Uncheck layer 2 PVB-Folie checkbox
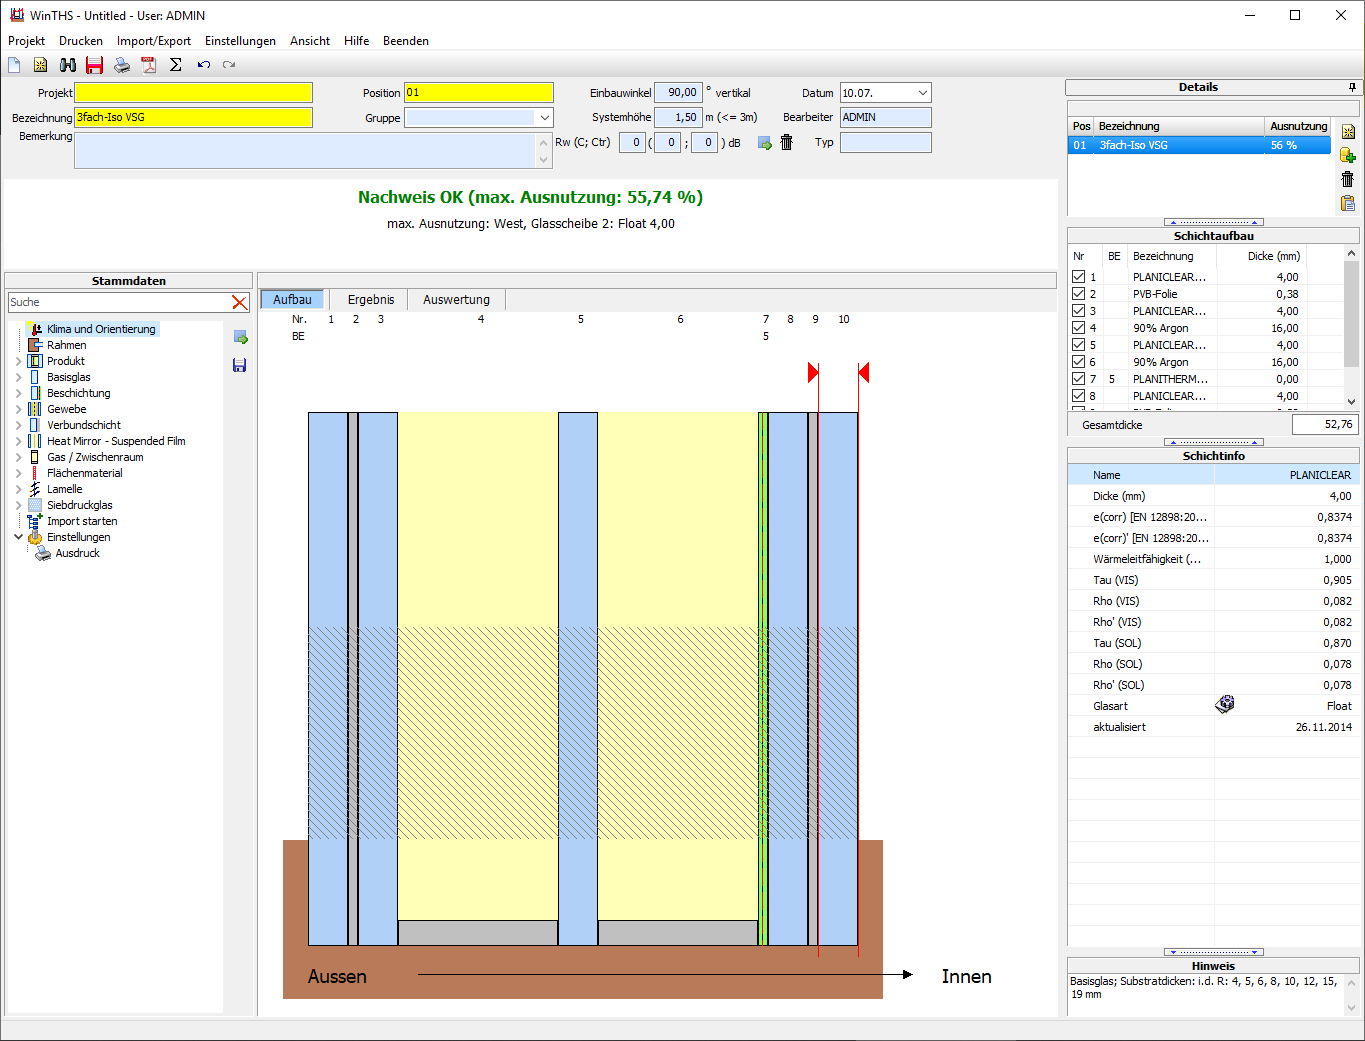The width and height of the screenshot is (1365, 1041). pyautogui.click(x=1079, y=294)
